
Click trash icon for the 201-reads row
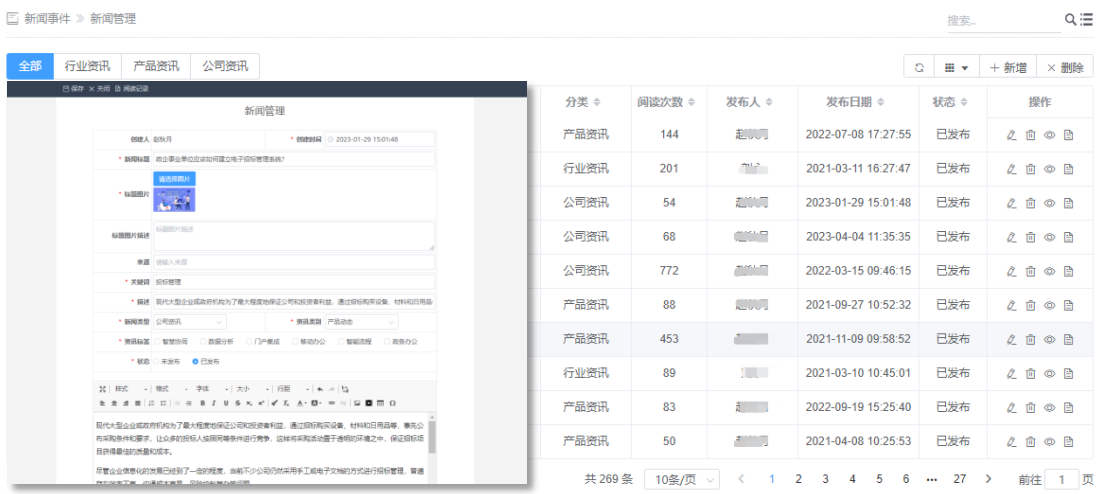pos(1030,169)
